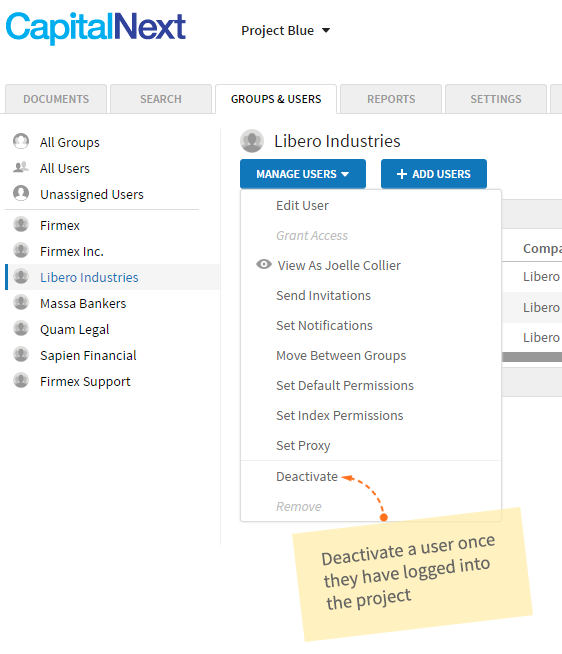
Task: Click the Quam Legal group avatar icon
Action: tap(21, 328)
